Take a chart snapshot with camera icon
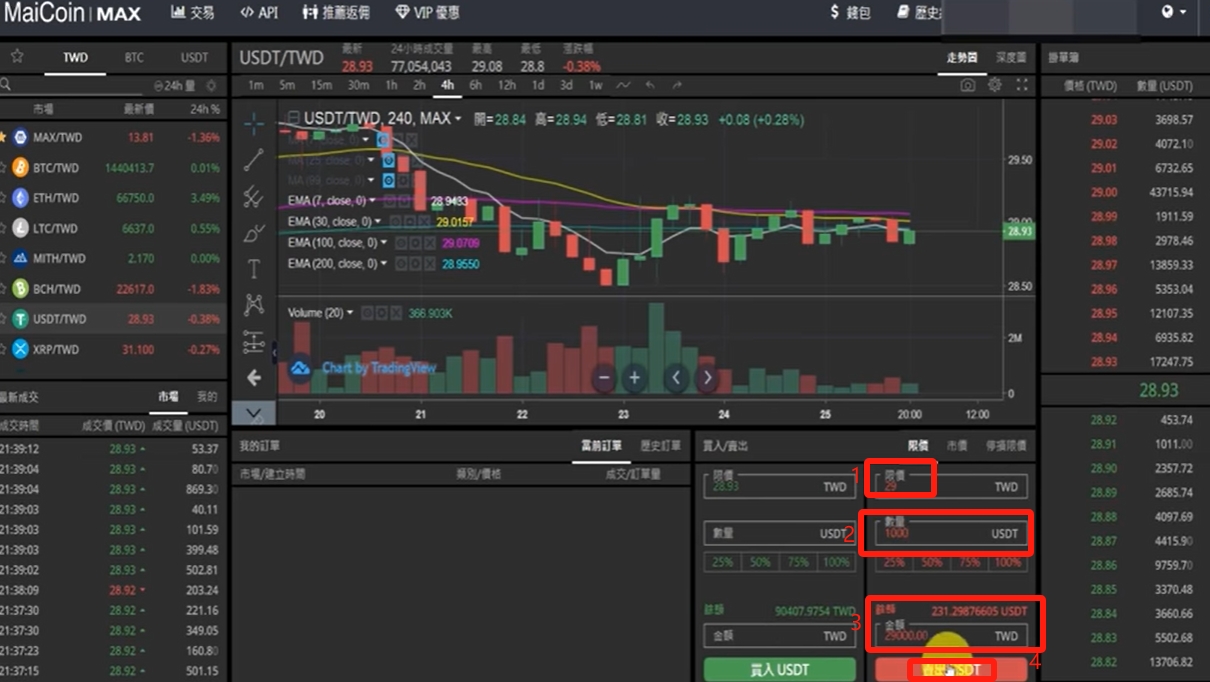 [x=967, y=86]
